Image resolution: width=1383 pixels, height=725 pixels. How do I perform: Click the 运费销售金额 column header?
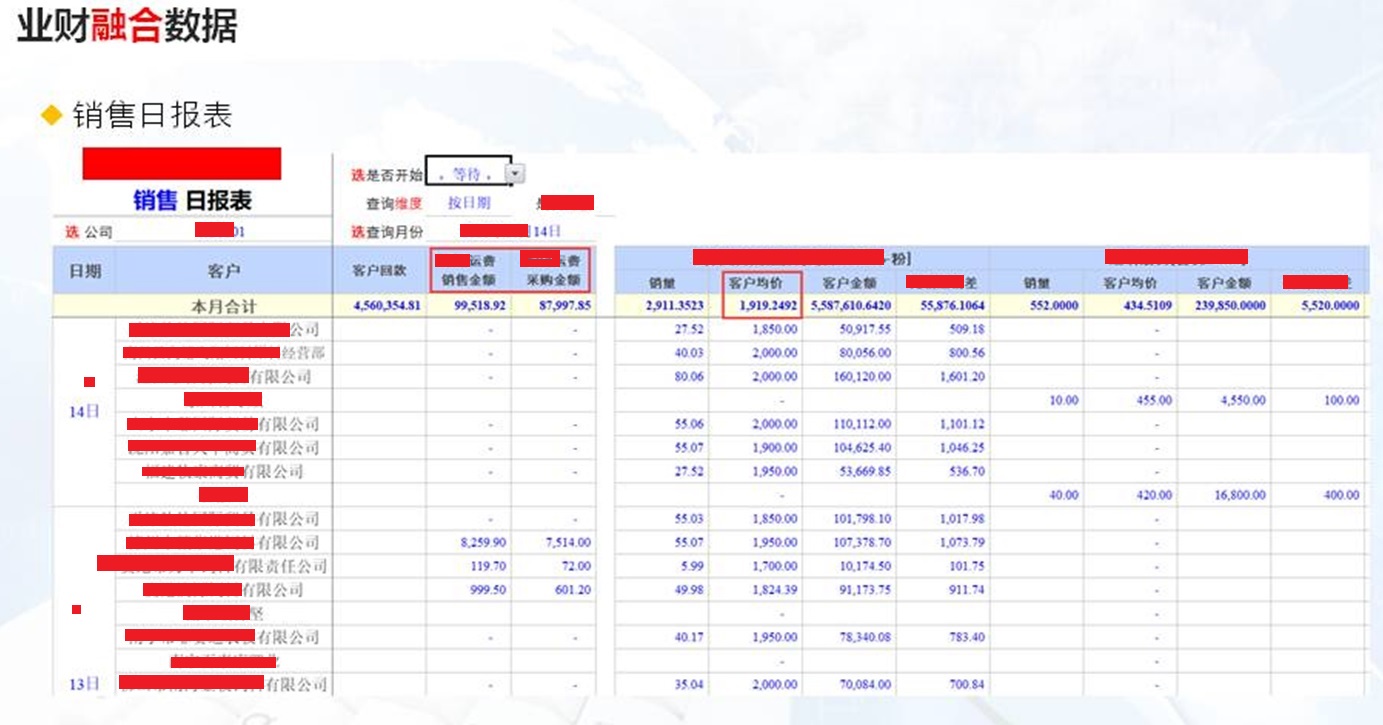pos(468,271)
